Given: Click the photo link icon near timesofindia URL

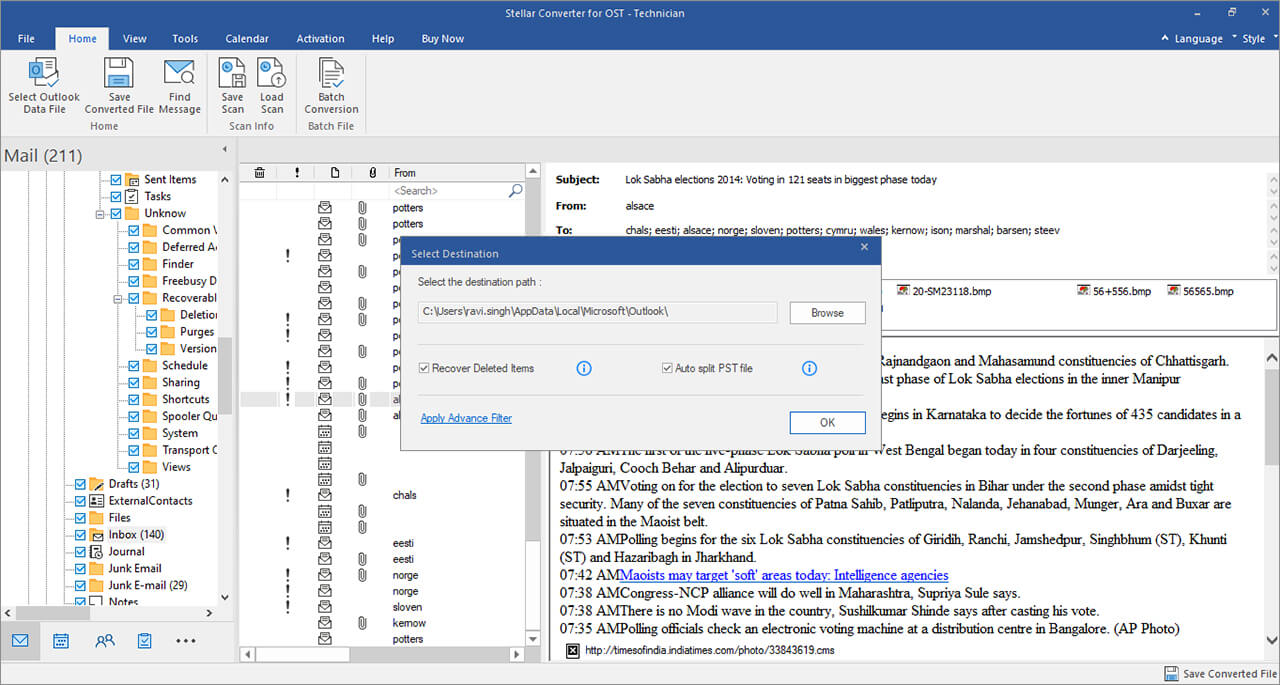Looking at the screenshot, I should tap(573, 650).
